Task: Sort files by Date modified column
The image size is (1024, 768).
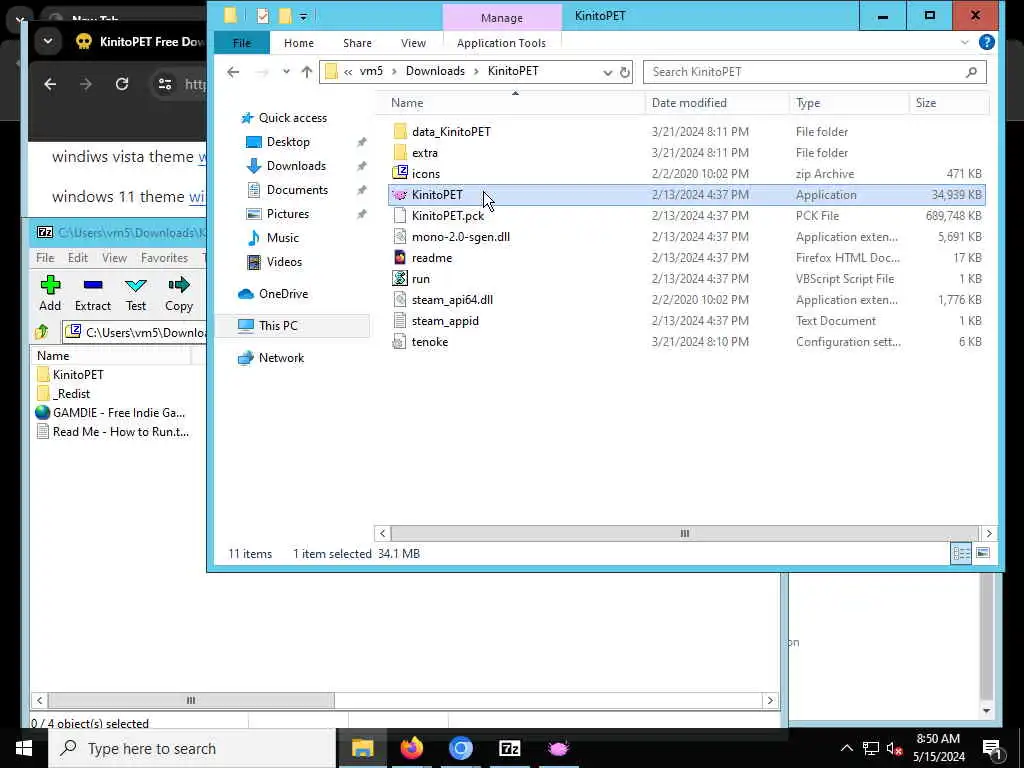Action: click(717, 103)
